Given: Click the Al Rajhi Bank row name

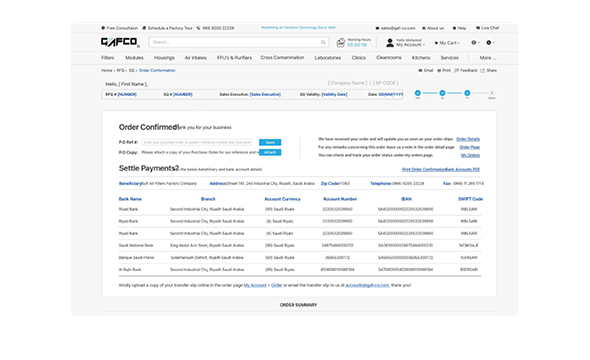Looking at the screenshot, I should click(130, 270).
